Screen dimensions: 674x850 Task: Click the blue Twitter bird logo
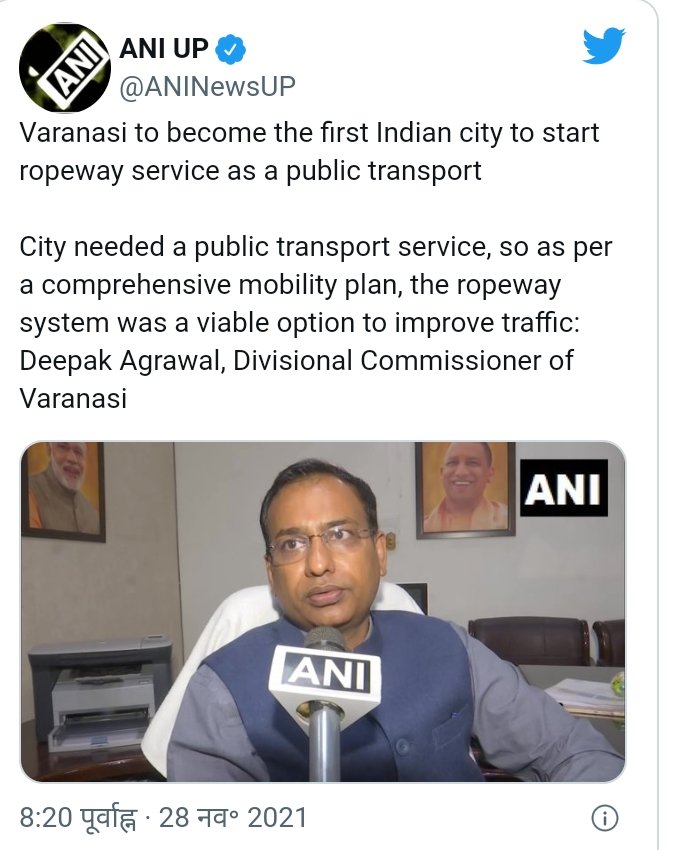(604, 46)
